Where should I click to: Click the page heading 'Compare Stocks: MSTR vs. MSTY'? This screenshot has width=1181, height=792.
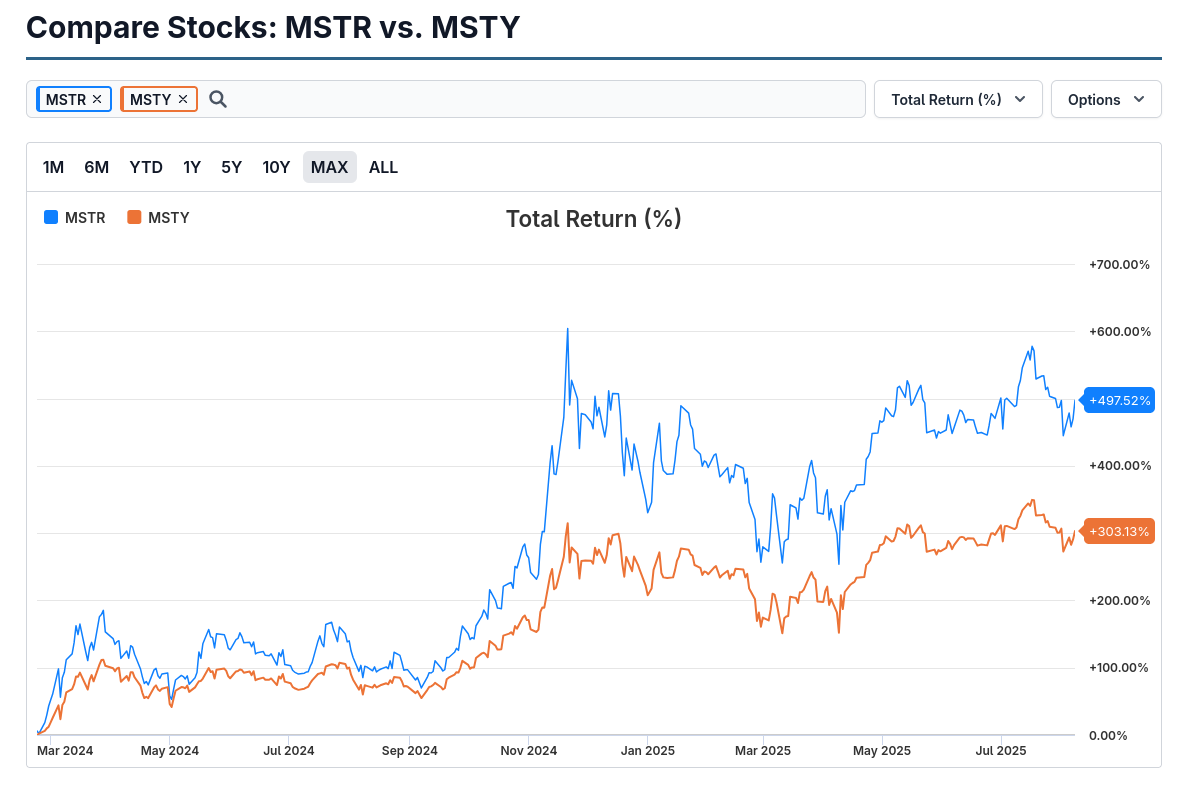pyautogui.click(x=273, y=28)
